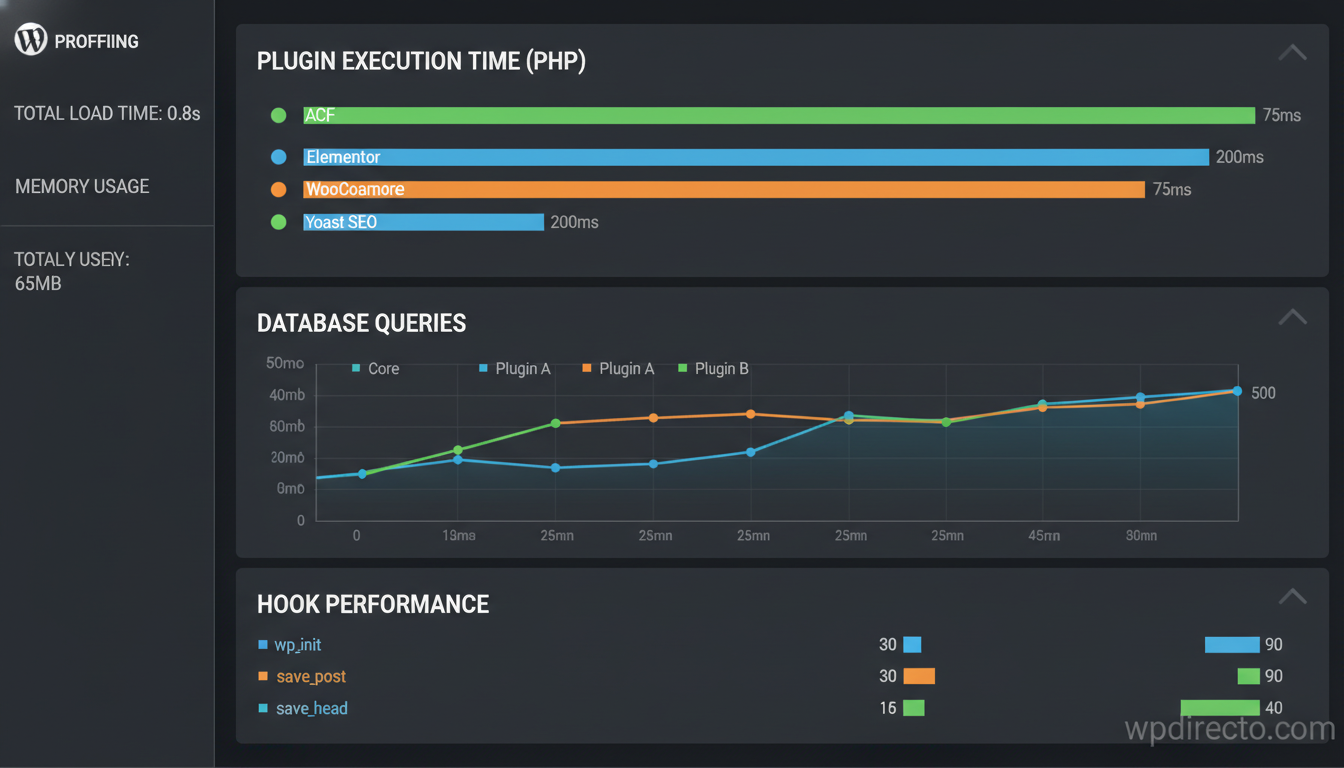Click the 200ms value beside the Elementor bar
This screenshot has height=768, width=1344.
pyautogui.click(x=1240, y=157)
